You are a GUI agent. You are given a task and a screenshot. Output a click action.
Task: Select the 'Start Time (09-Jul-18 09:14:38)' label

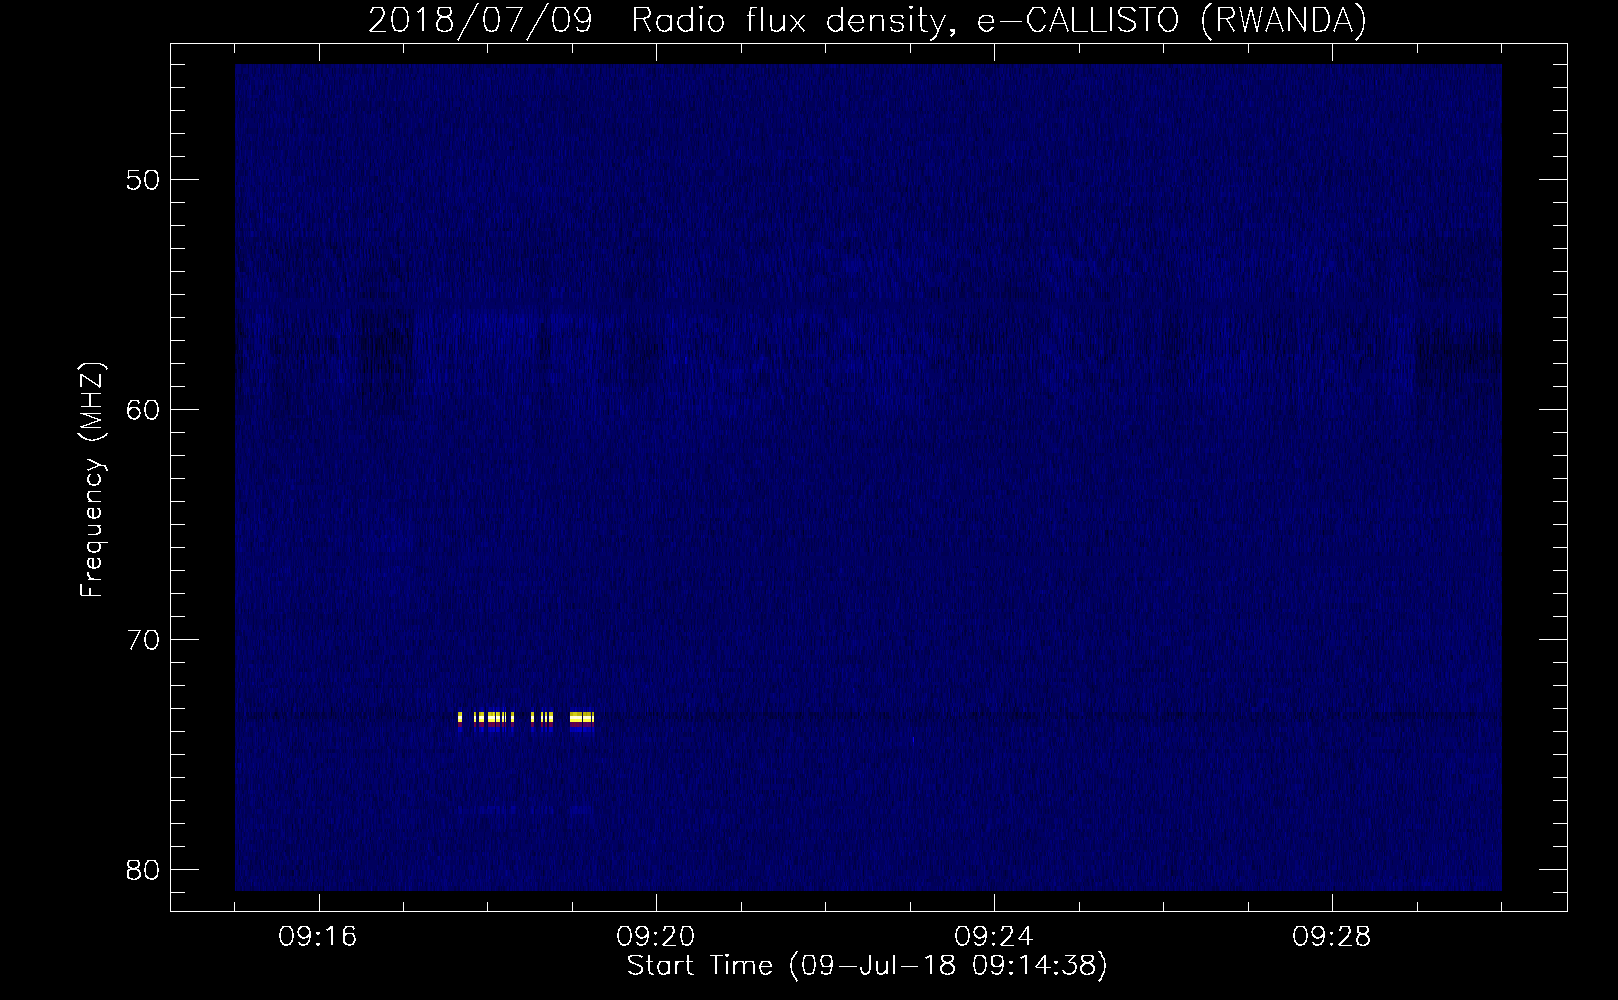pos(867,967)
